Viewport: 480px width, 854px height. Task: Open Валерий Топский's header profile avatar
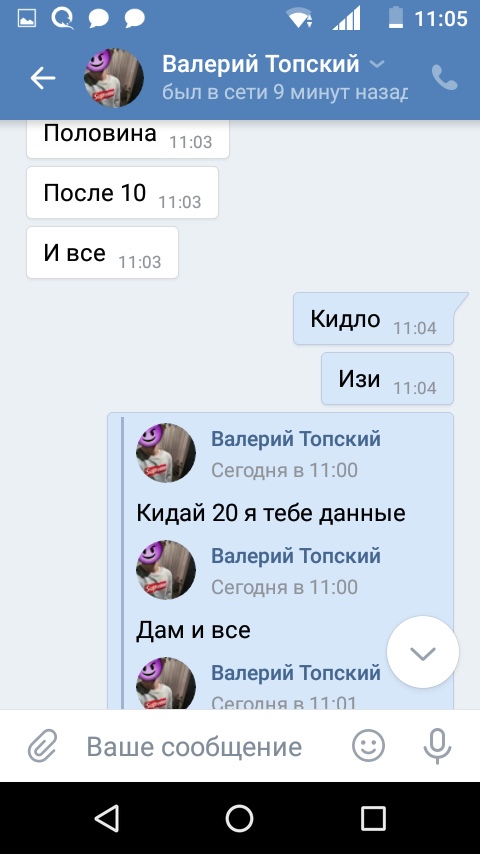pos(114,78)
